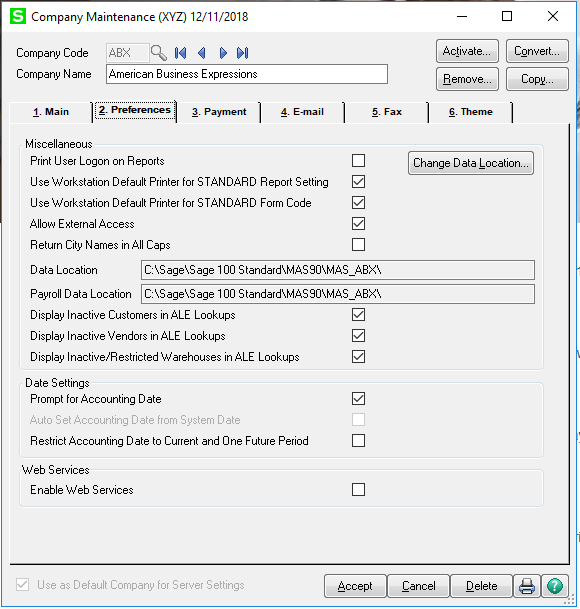The height and width of the screenshot is (609, 580).
Task: Jump to the first company record
Action: tap(180, 53)
